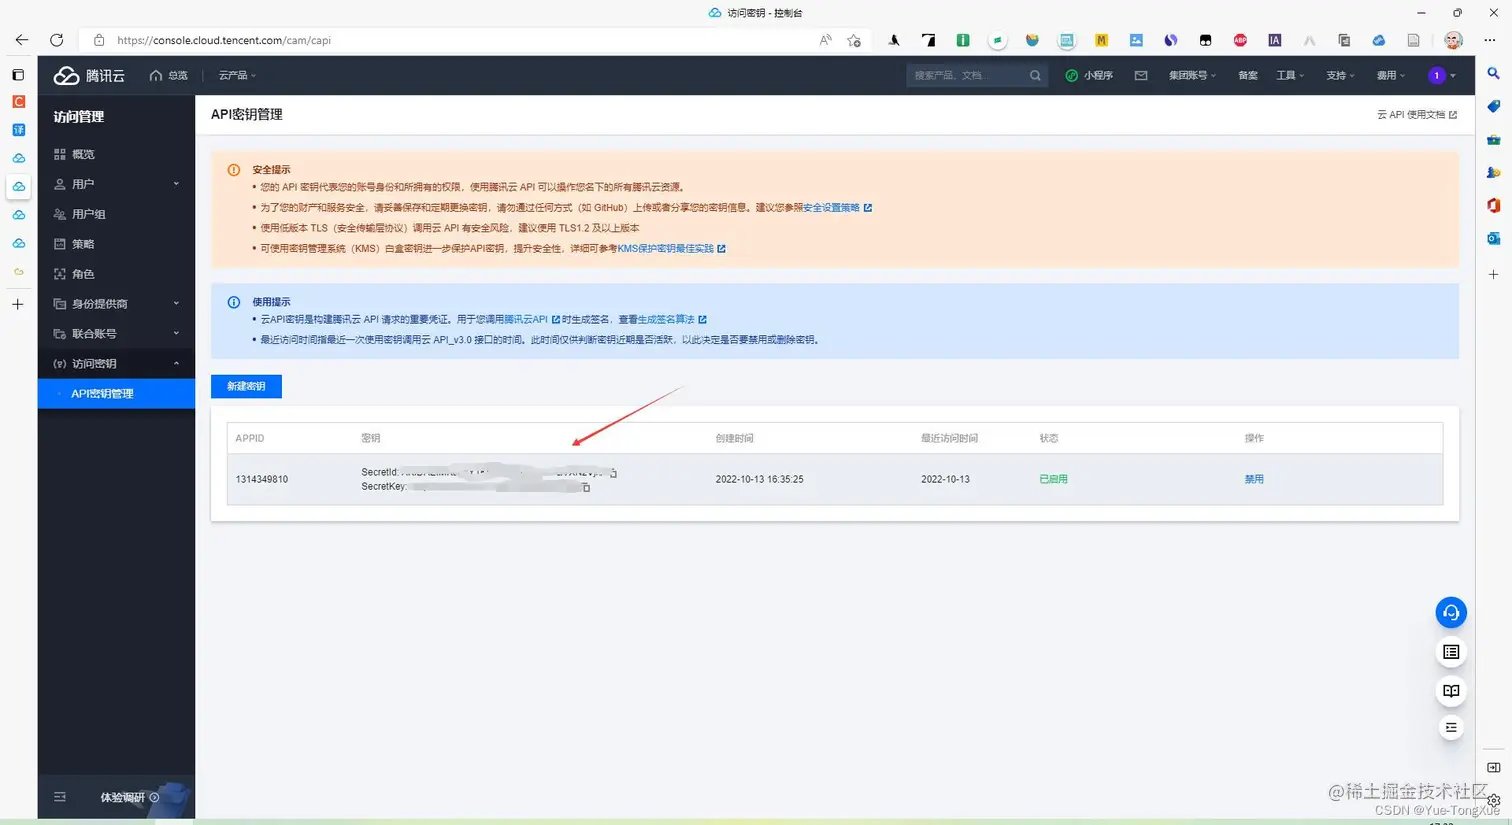
Task: Click the 新建密钥 button
Action: (246, 386)
